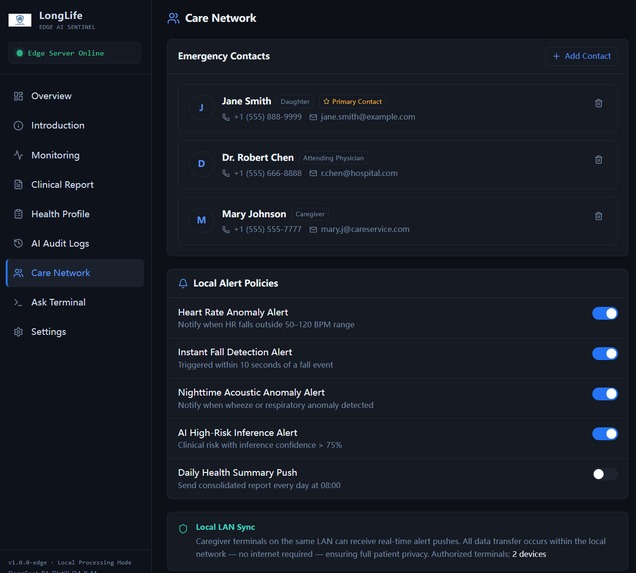
Task: Enable Daily Health Summary Push
Action: pos(605,474)
